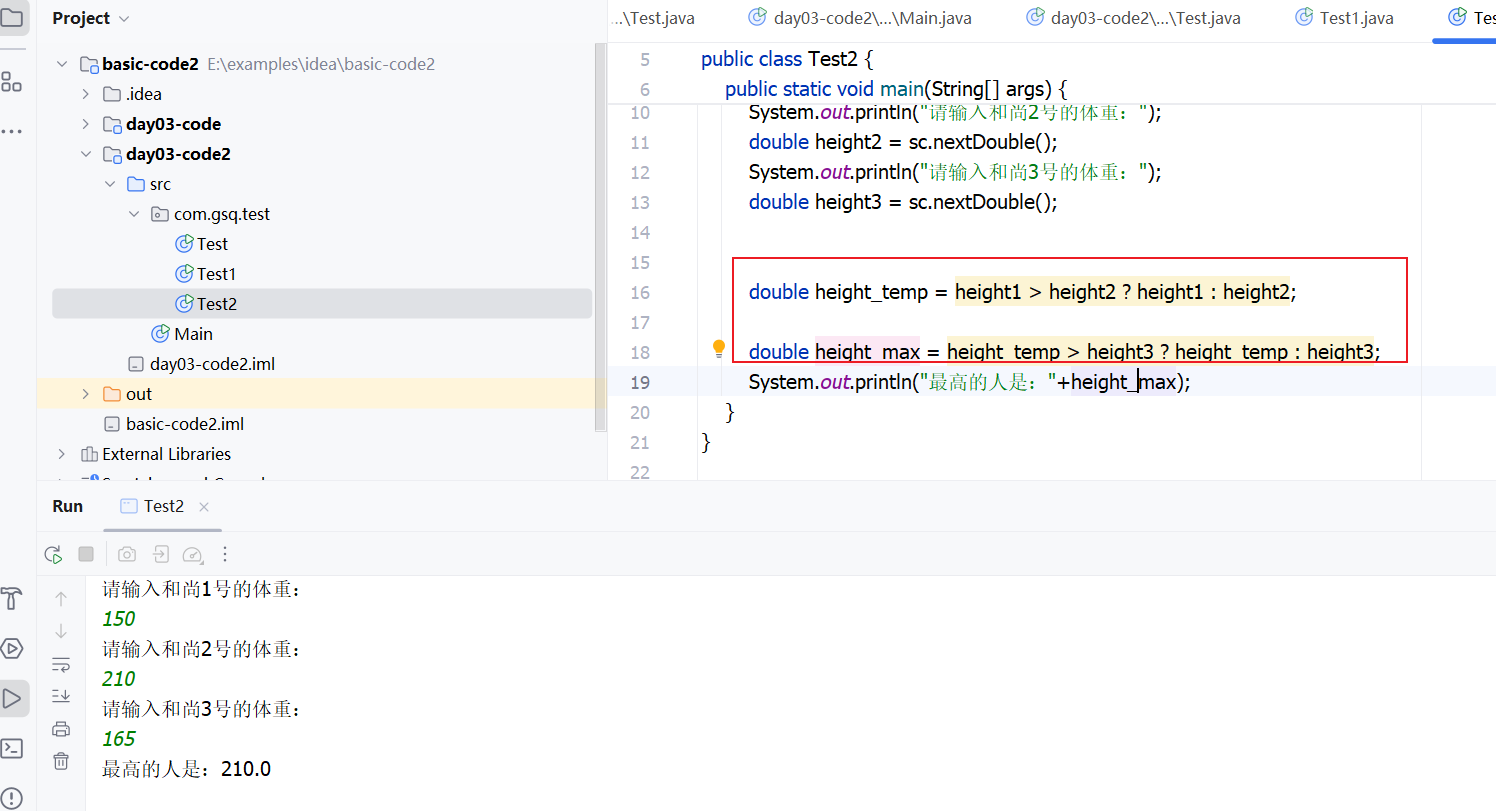This screenshot has width=1496, height=811.
Task: Click the stop button in Run toolbar
Action: pyautogui.click(x=86, y=554)
